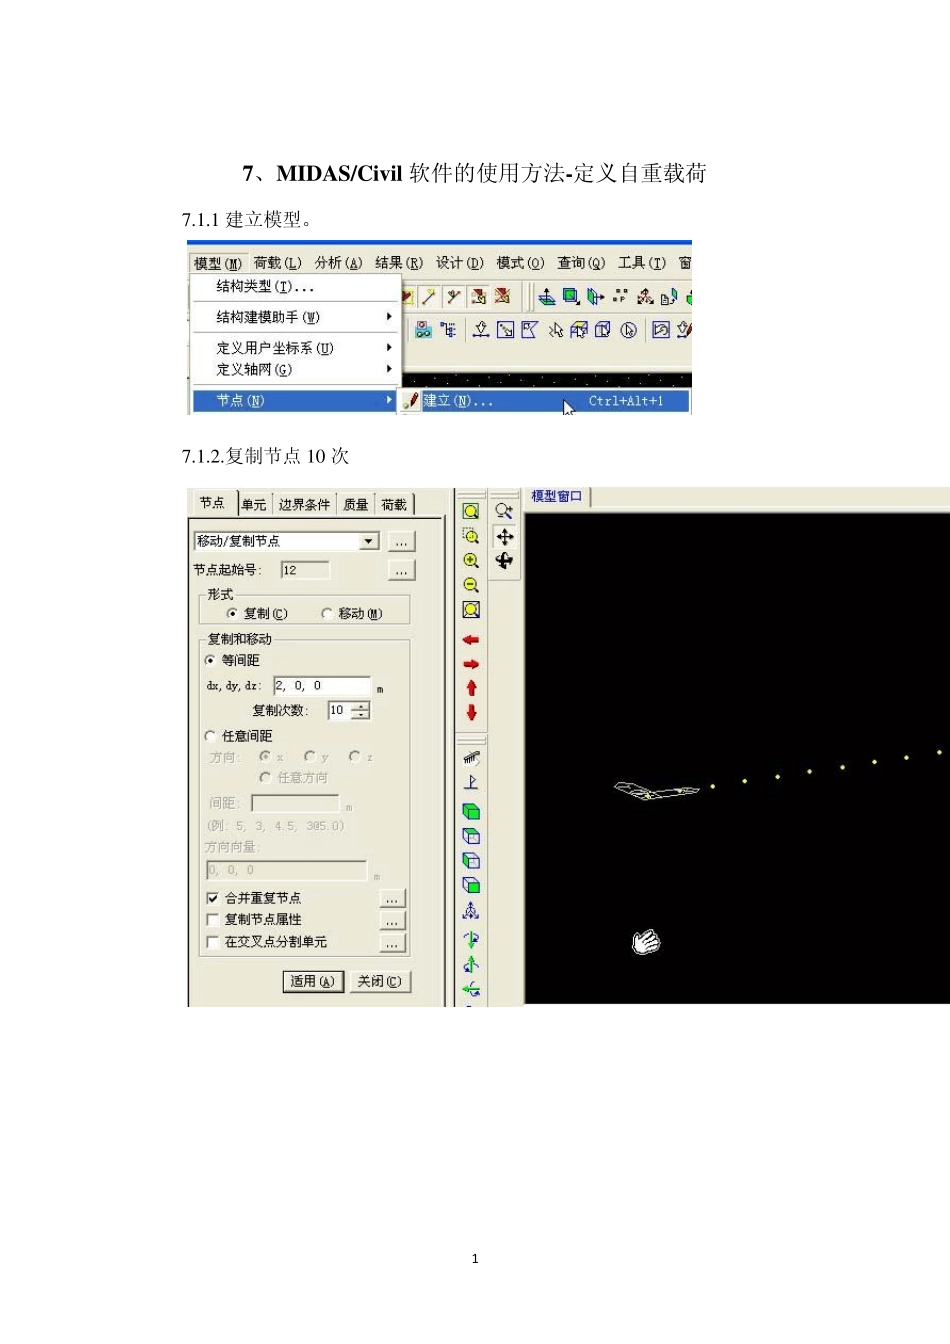Uncheck the 合并重复节点 checkbox

click(212, 898)
